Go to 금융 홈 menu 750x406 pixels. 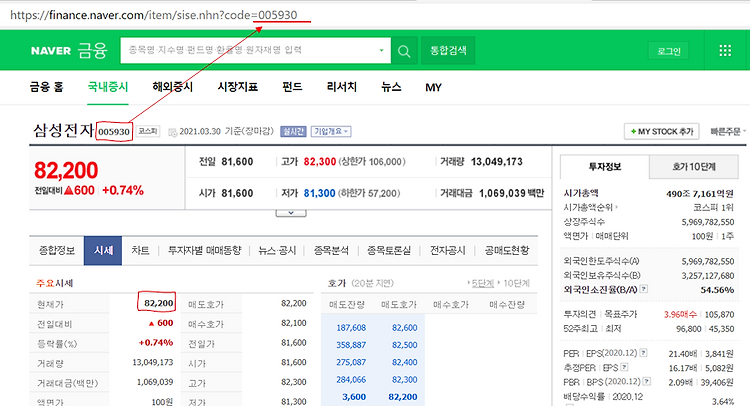tap(46, 87)
